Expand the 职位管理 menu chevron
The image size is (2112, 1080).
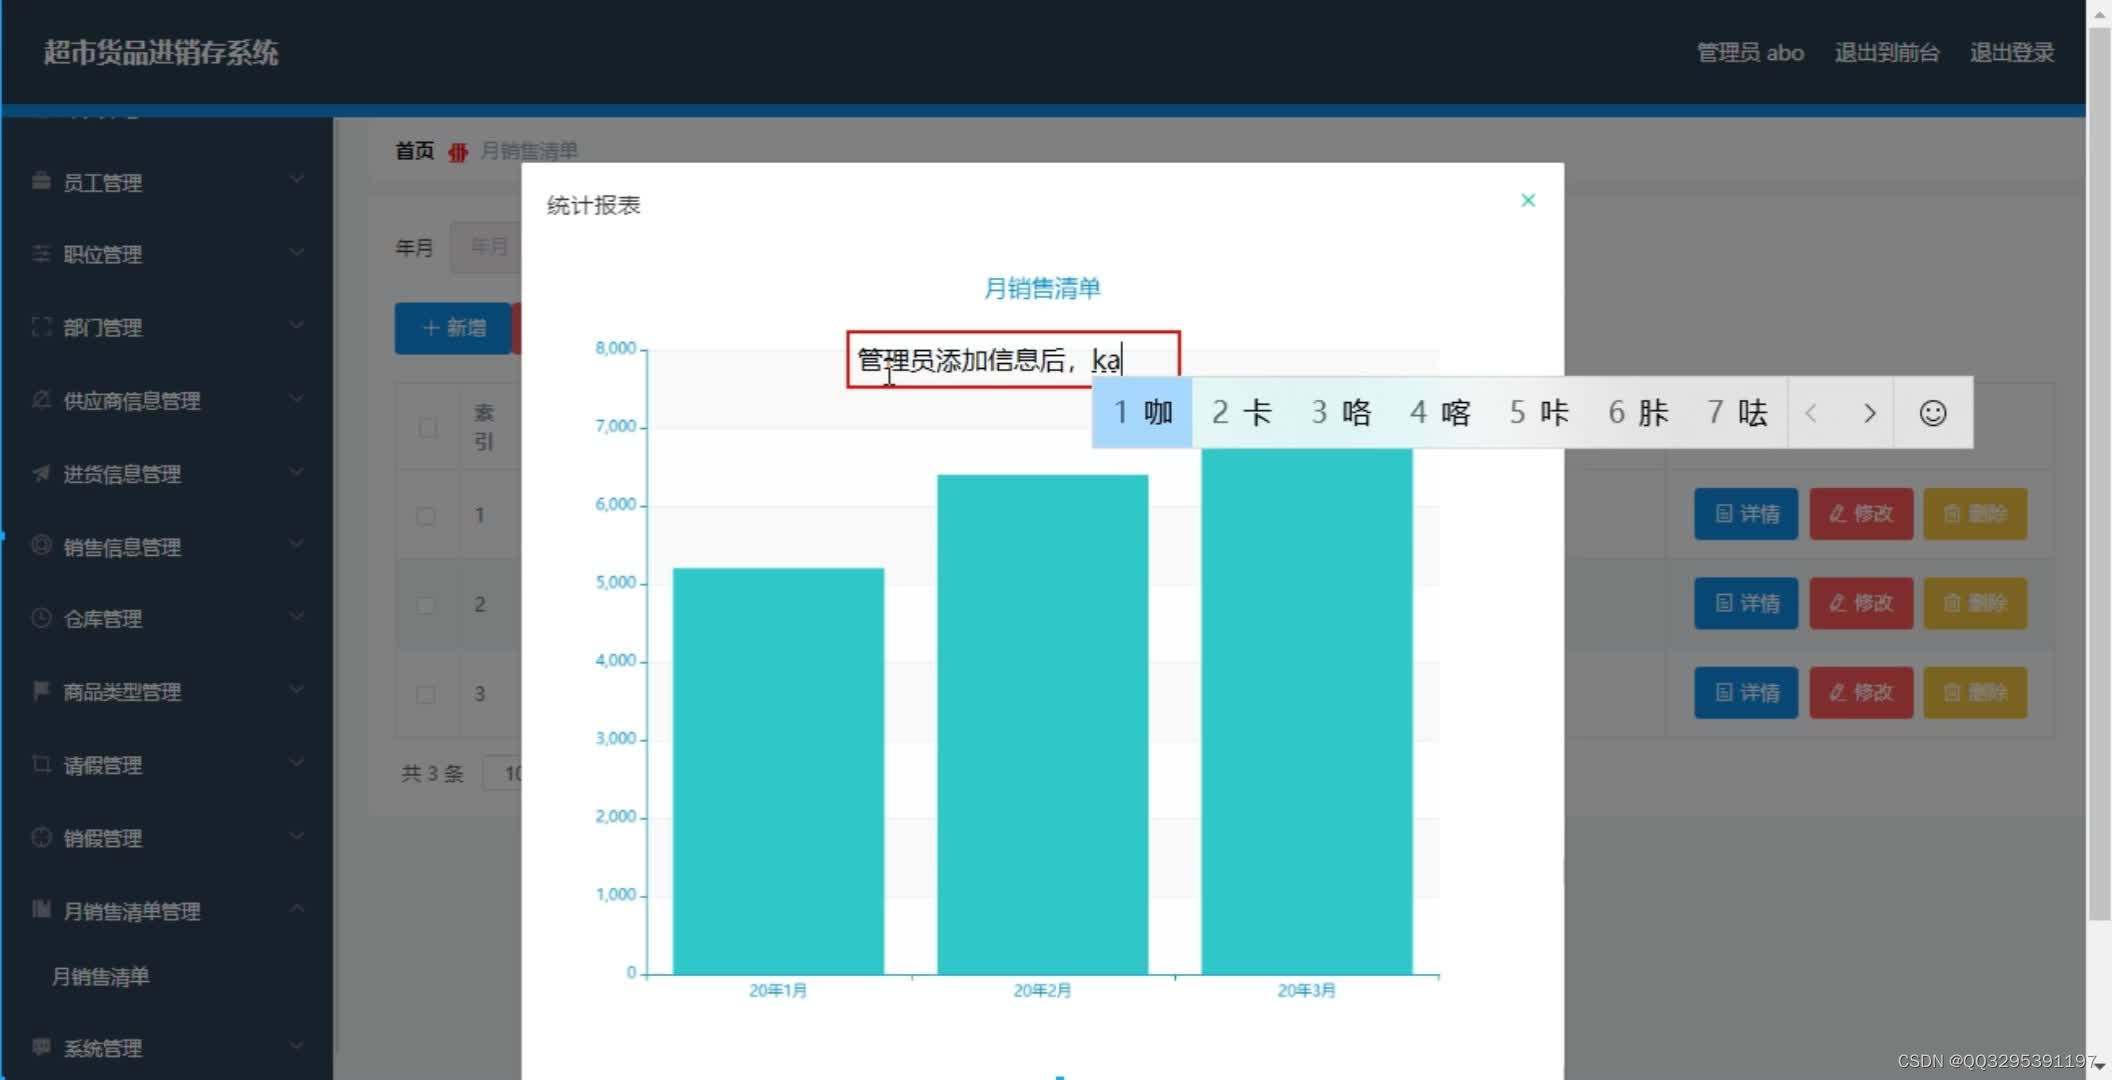click(297, 252)
